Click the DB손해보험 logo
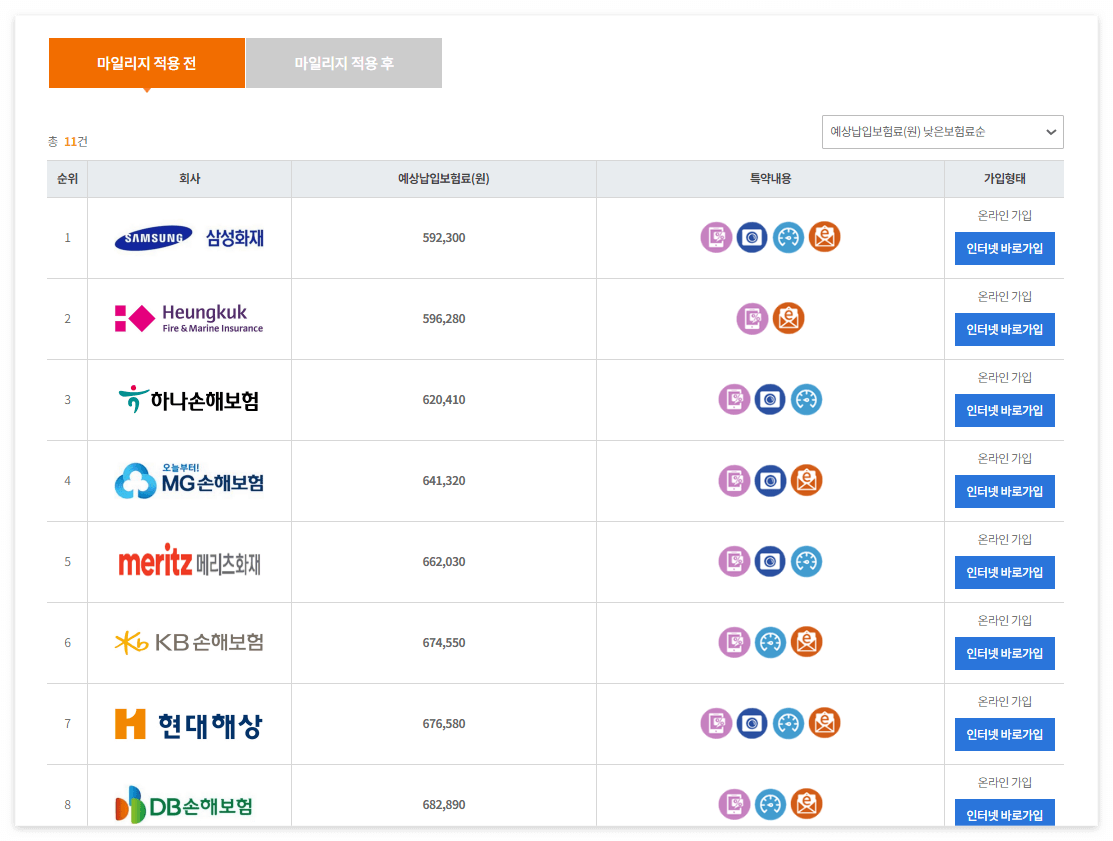 click(185, 805)
